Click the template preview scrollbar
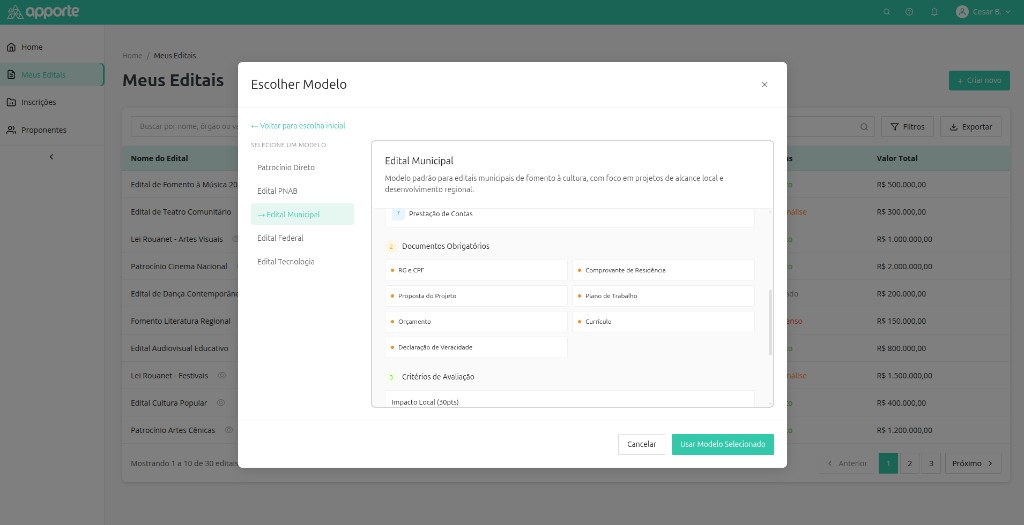 pos(771,323)
